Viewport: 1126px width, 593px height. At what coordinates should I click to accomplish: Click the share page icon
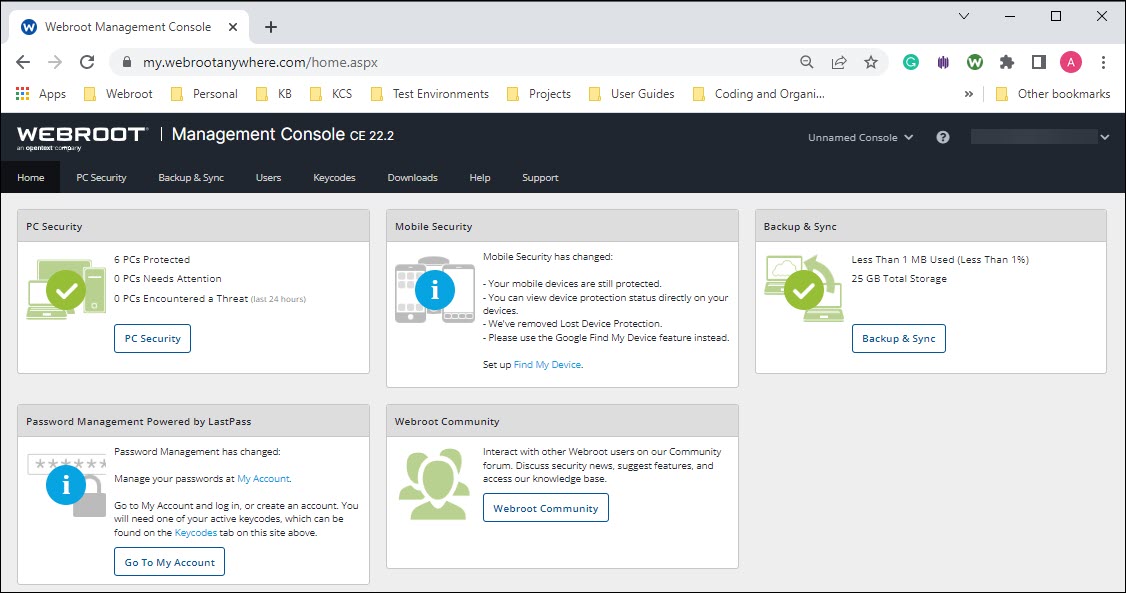click(839, 62)
